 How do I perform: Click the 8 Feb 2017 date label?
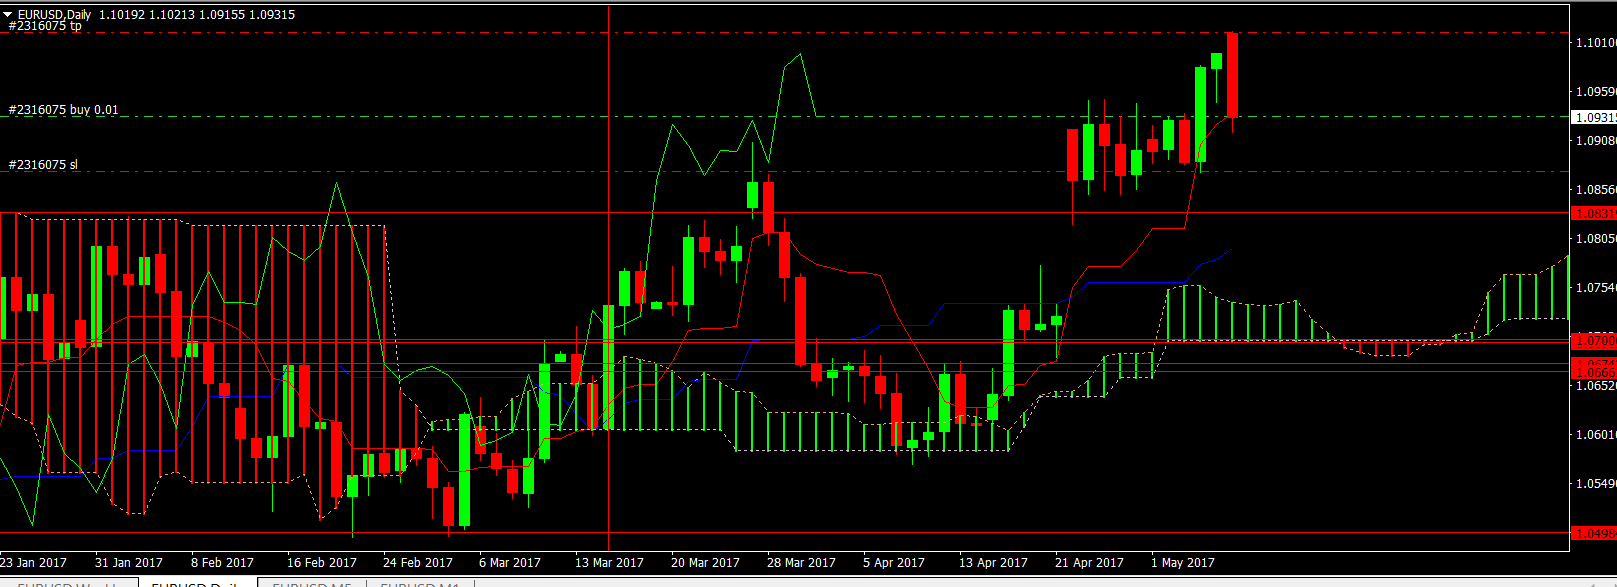(222, 563)
